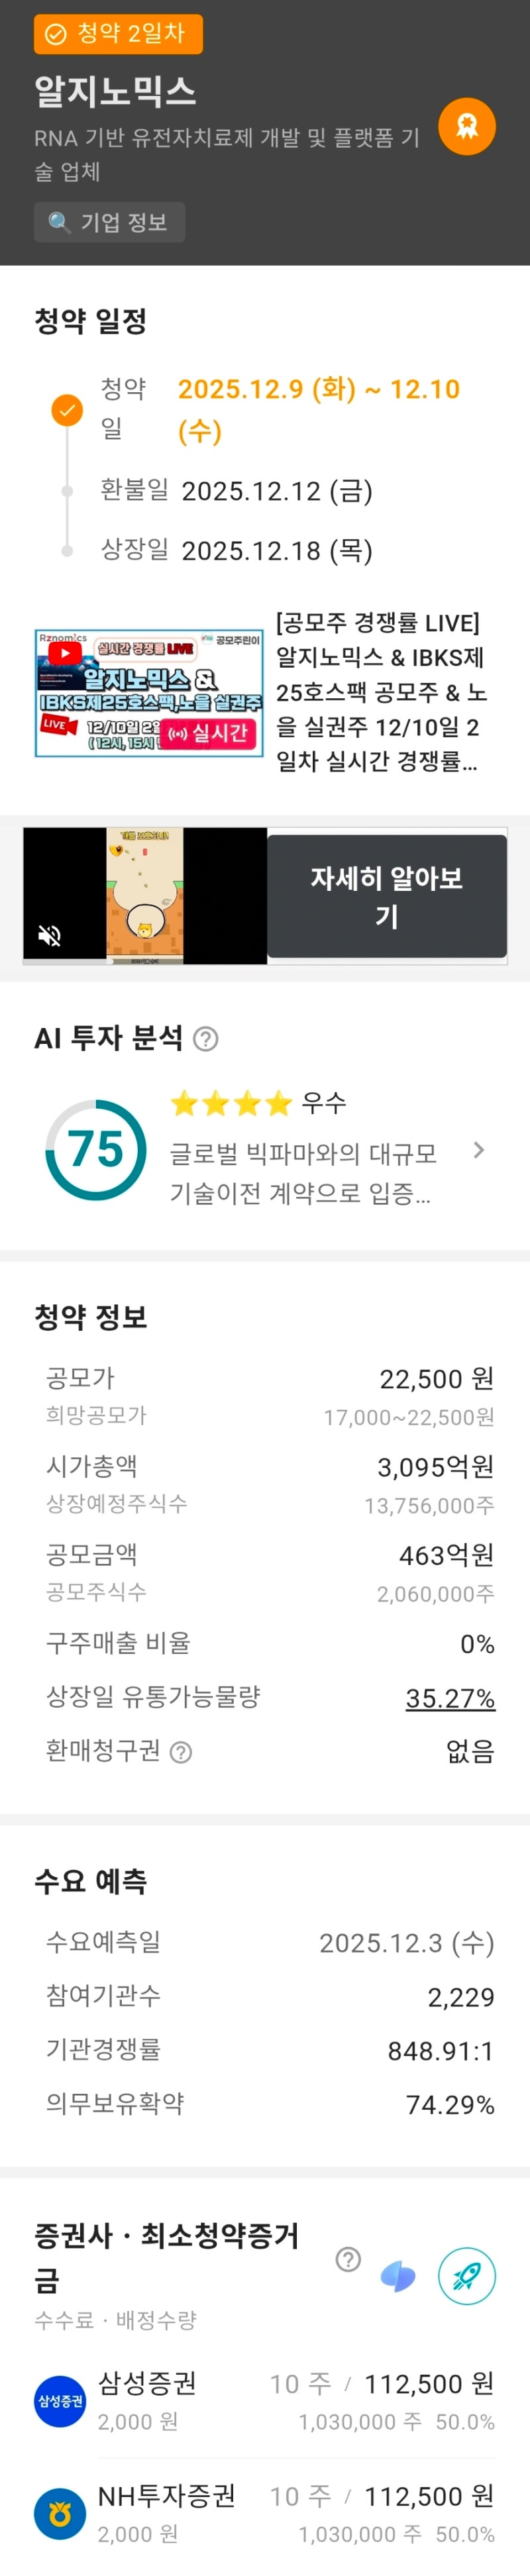Tap the 자세히 알아보기 ad button
Screen dimensions: 530x2576
(386, 896)
